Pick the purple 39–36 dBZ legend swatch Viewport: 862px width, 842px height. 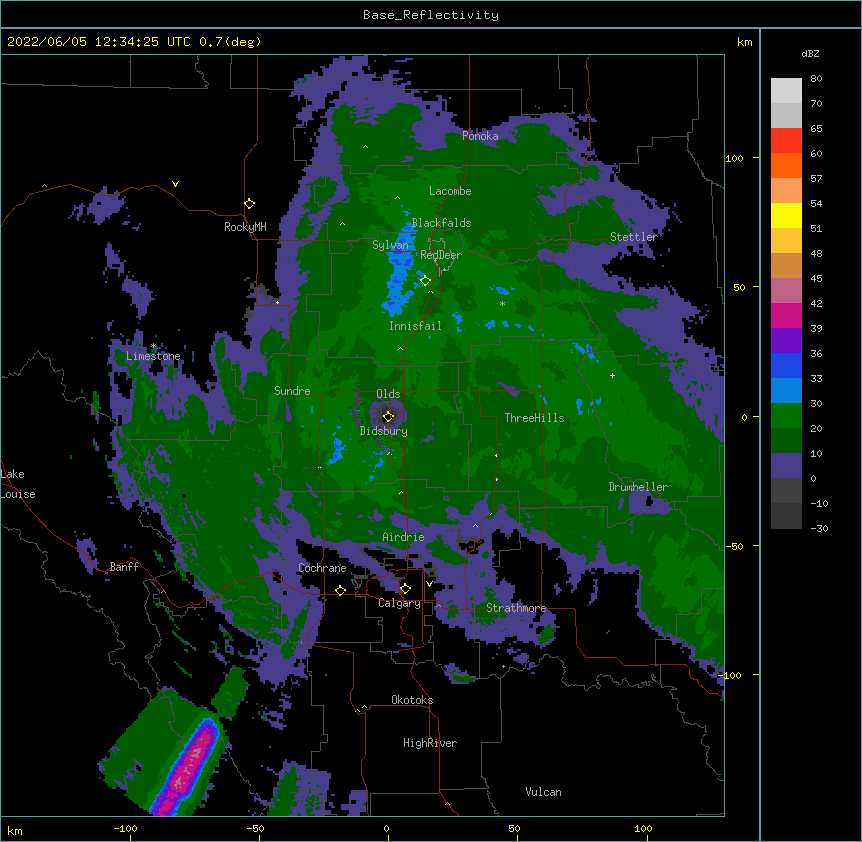click(x=786, y=341)
